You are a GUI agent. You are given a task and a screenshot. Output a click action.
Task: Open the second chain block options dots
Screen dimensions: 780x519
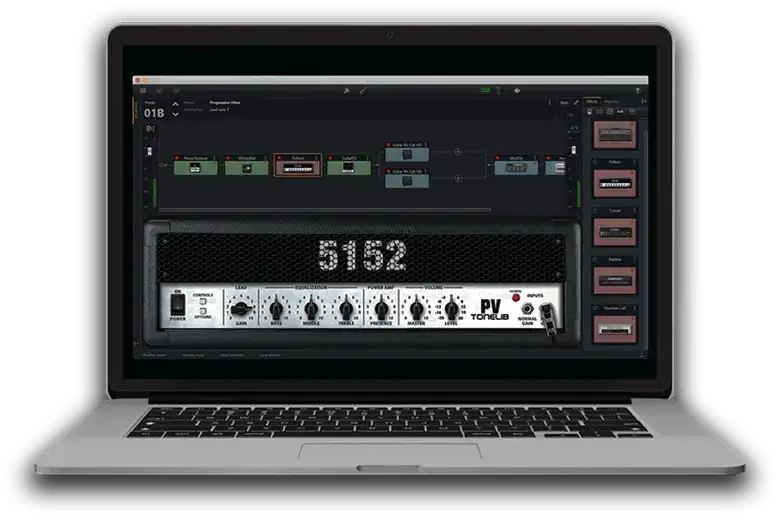[266, 158]
